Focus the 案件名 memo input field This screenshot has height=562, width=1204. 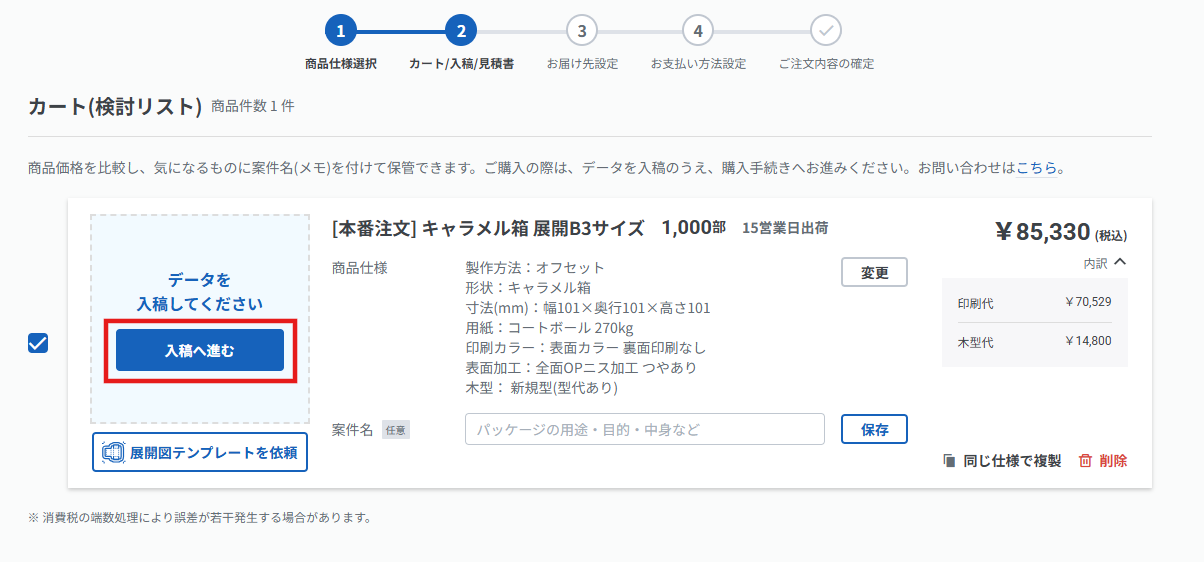click(x=645, y=429)
